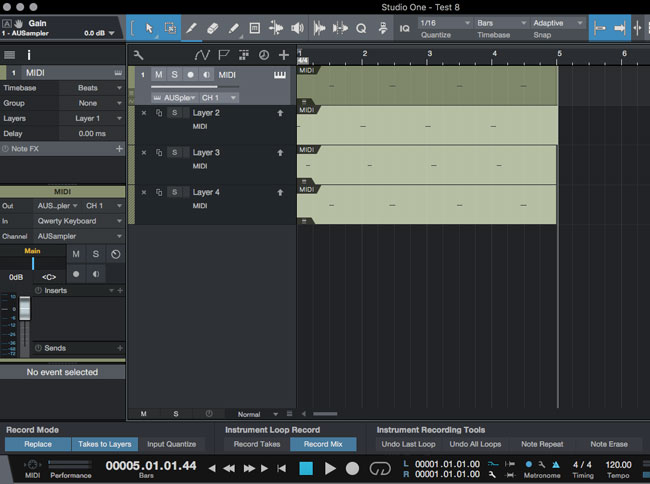Duplicate Layer 3 using copy icon

click(159, 152)
